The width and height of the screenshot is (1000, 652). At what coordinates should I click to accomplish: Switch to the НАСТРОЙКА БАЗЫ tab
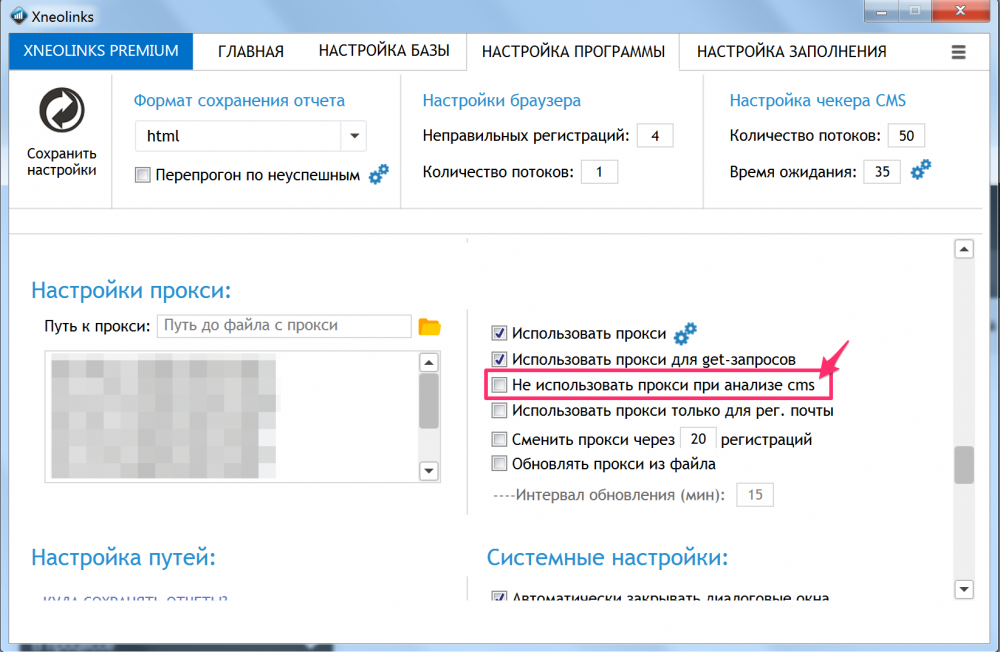384,51
